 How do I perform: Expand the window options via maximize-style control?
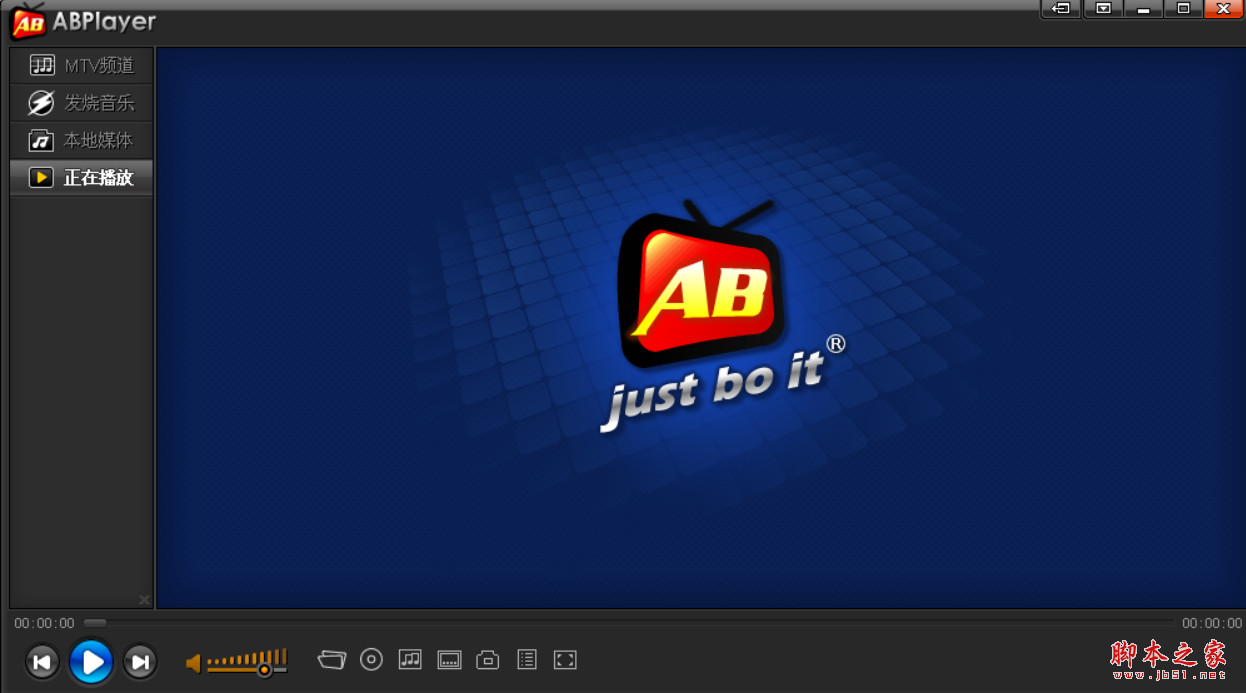(1182, 9)
